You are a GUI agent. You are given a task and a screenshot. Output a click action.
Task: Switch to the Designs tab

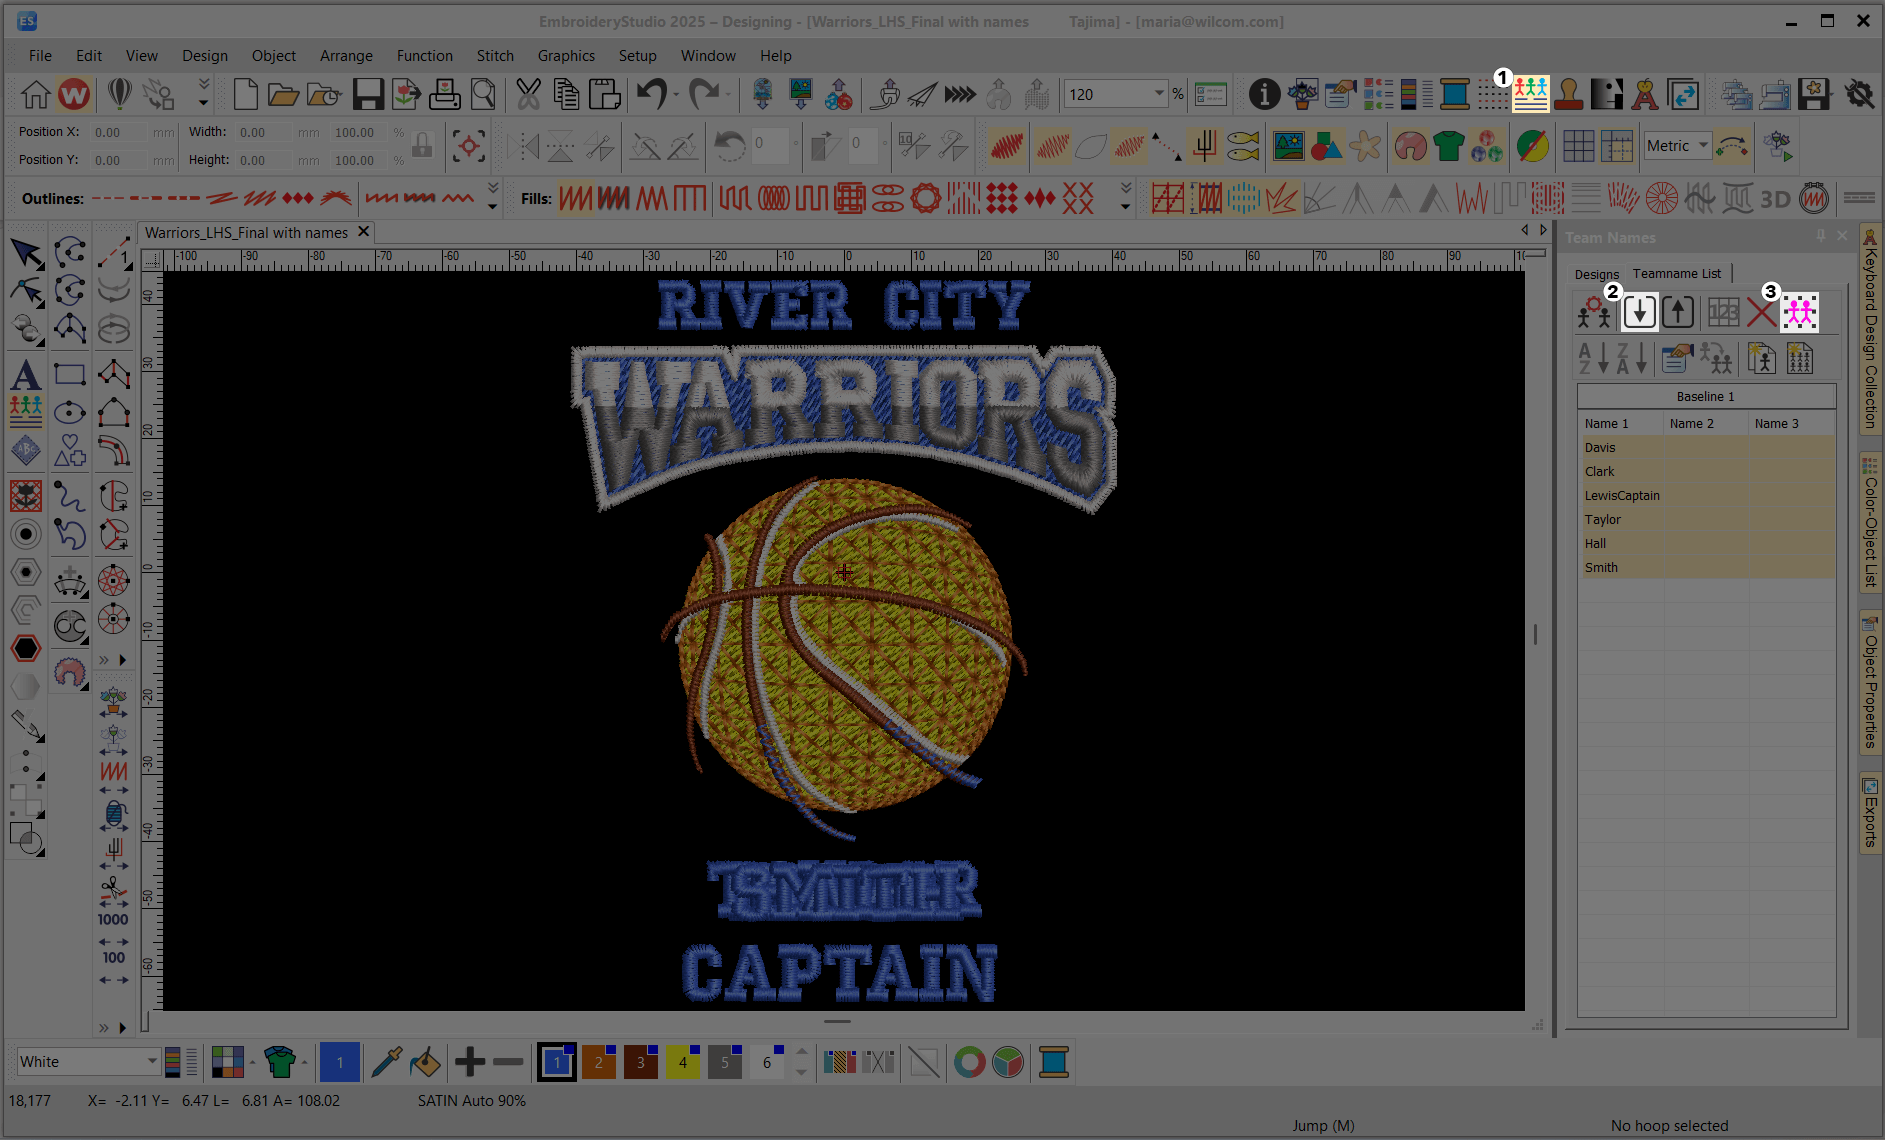pyautogui.click(x=1596, y=274)
